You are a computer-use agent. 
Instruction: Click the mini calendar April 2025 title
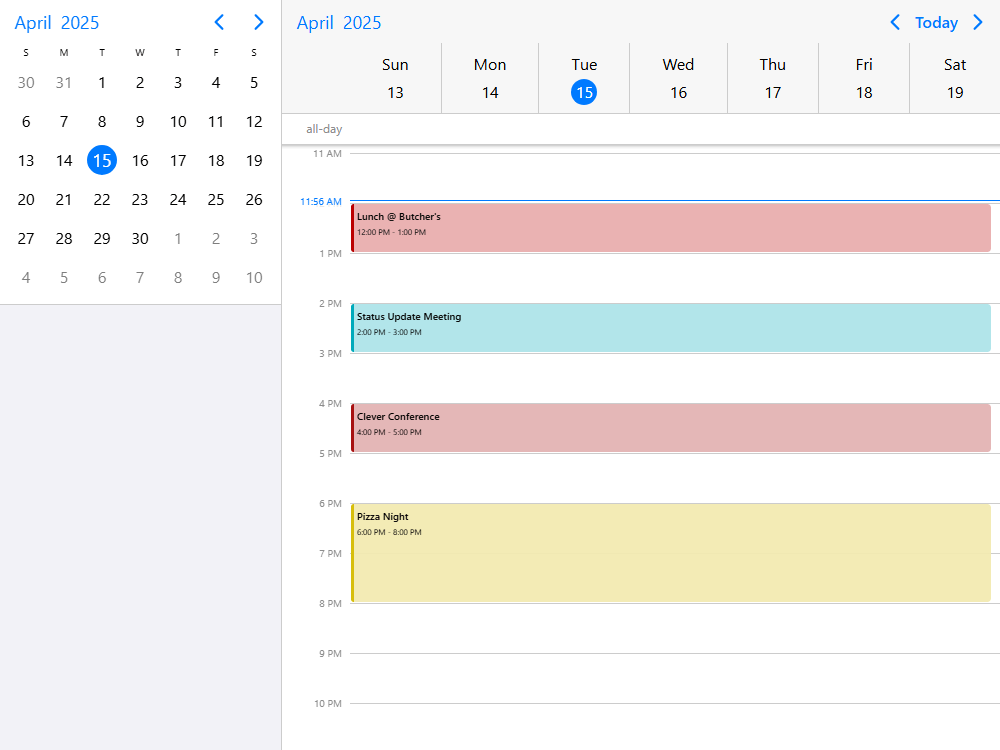57,23
